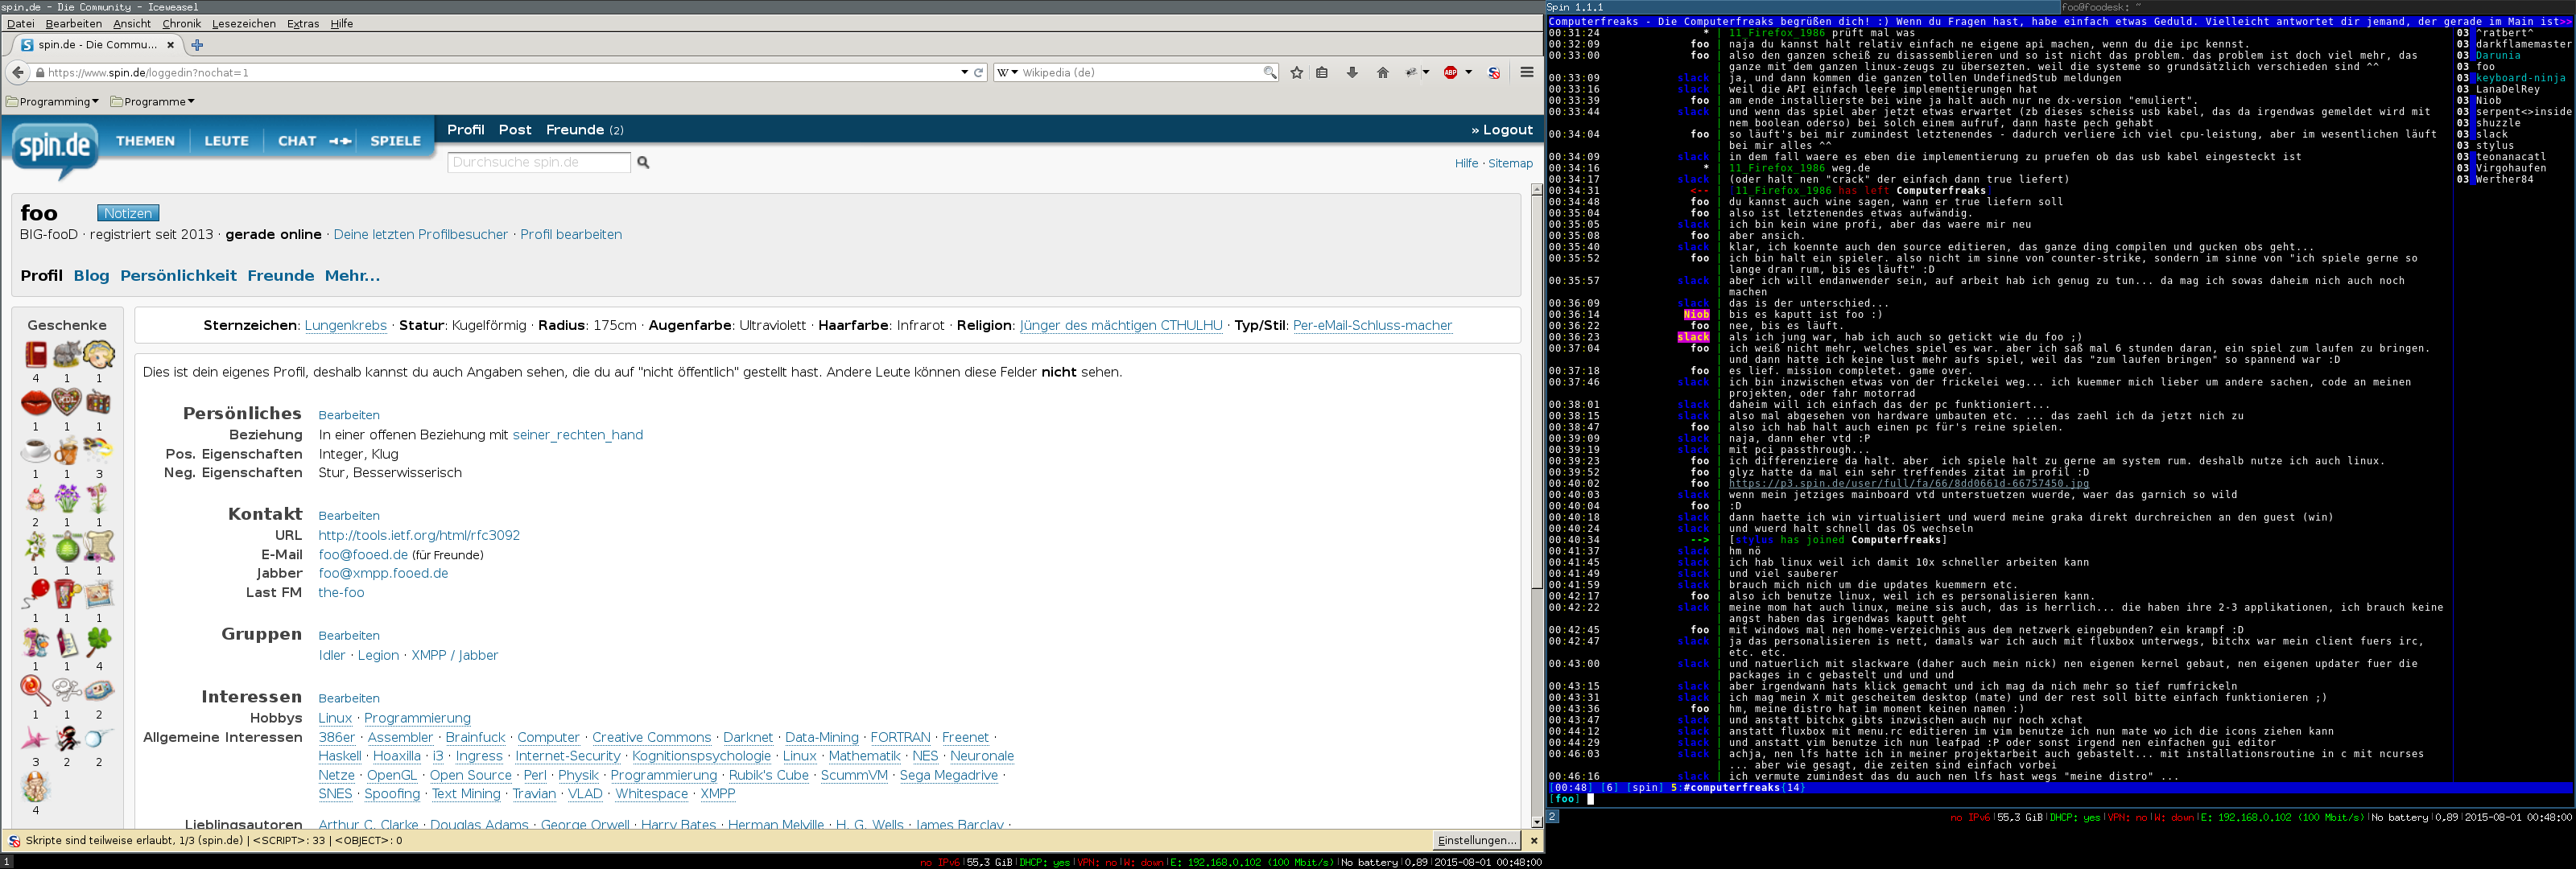Open the new tab plus button
2576x869 pixels.
click(x=197, y=45)
